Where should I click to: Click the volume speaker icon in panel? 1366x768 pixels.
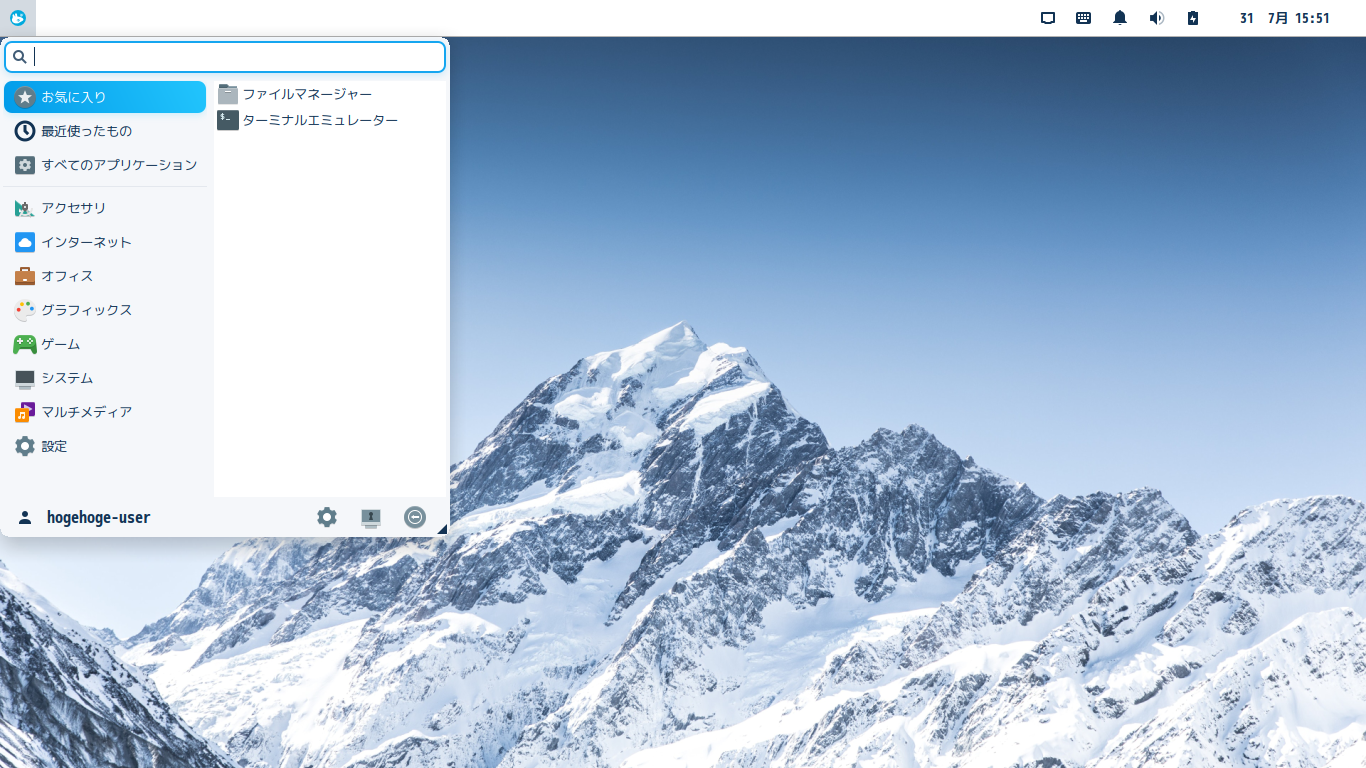click(x=1157, y=18)
